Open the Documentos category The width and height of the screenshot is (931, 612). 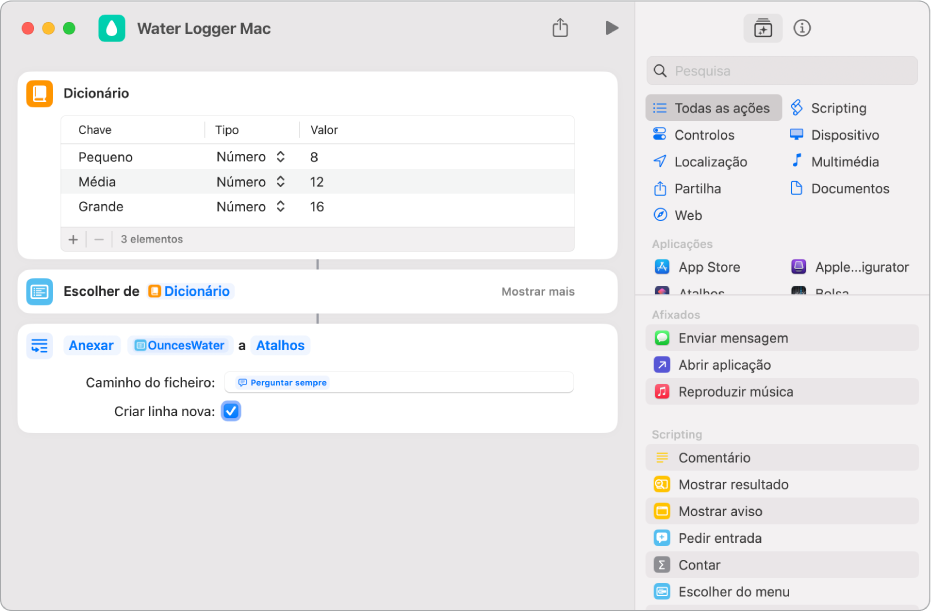coord(840,189)
